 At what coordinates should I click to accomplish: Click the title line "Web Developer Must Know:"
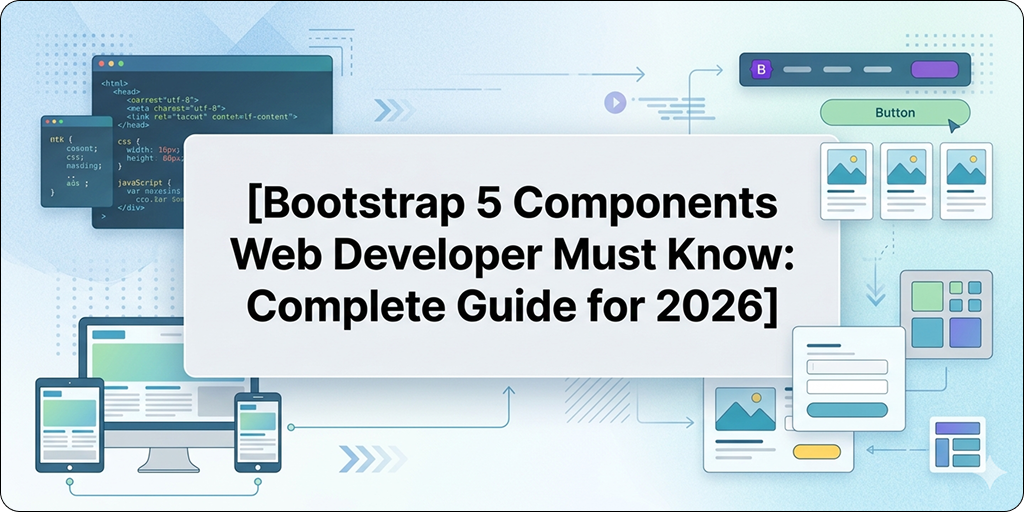511,255
